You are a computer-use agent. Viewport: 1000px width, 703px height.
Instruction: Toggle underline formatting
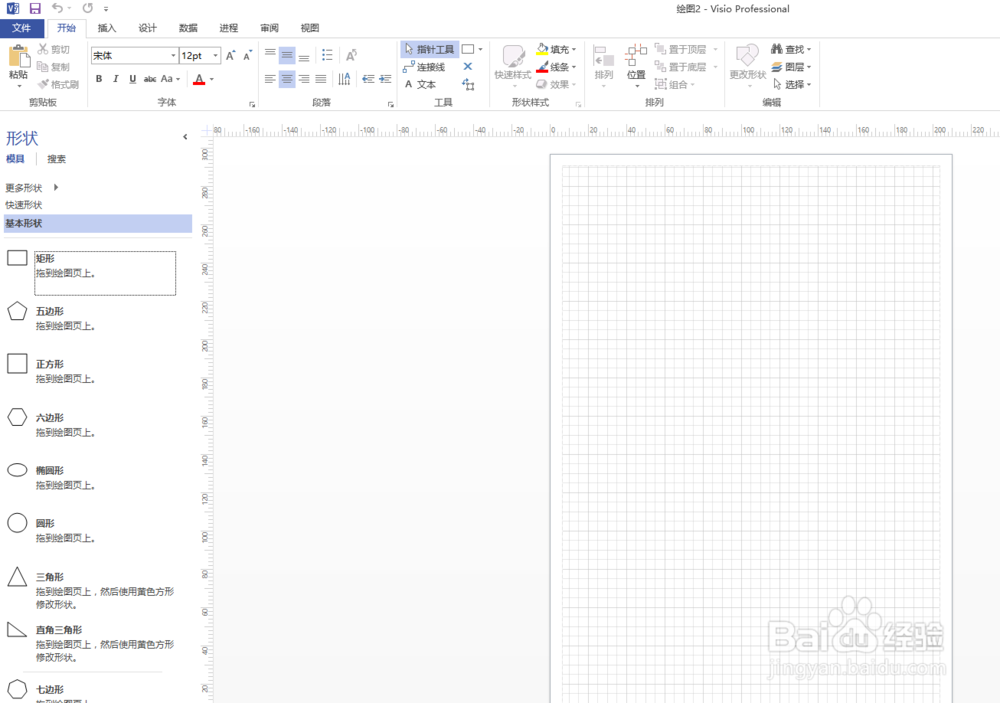coord(133,79)
